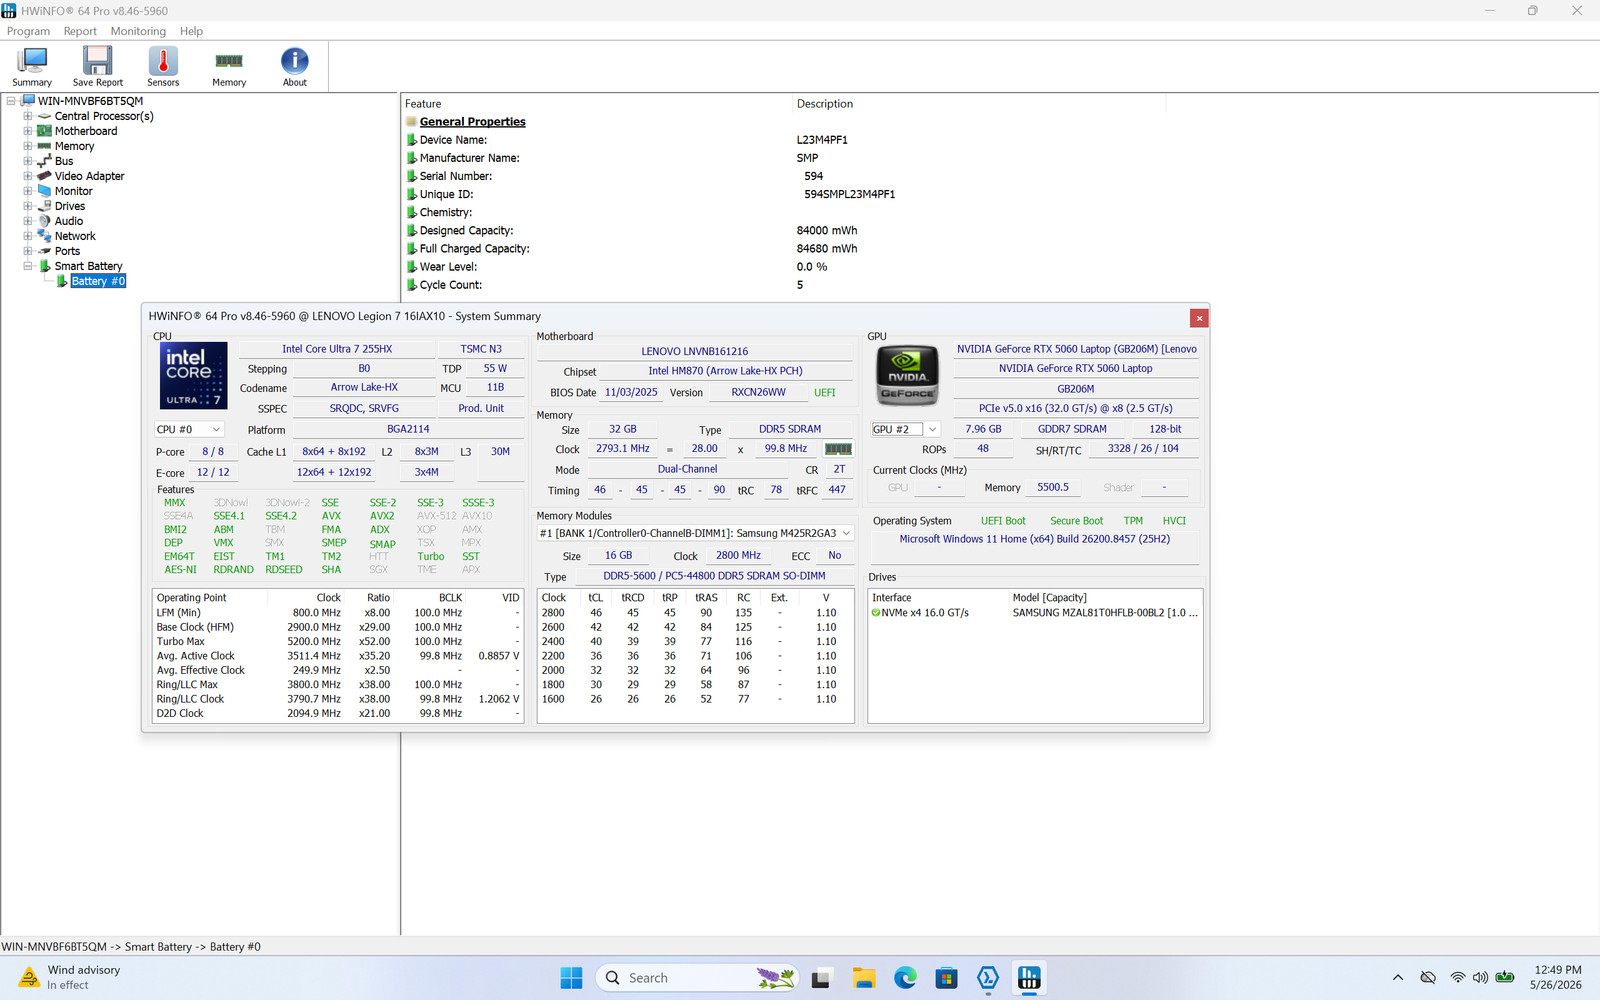Screen dimensions: 1600x1000
Task: Click the HWiNFO taskbar icon
Action: [1029, 978]
